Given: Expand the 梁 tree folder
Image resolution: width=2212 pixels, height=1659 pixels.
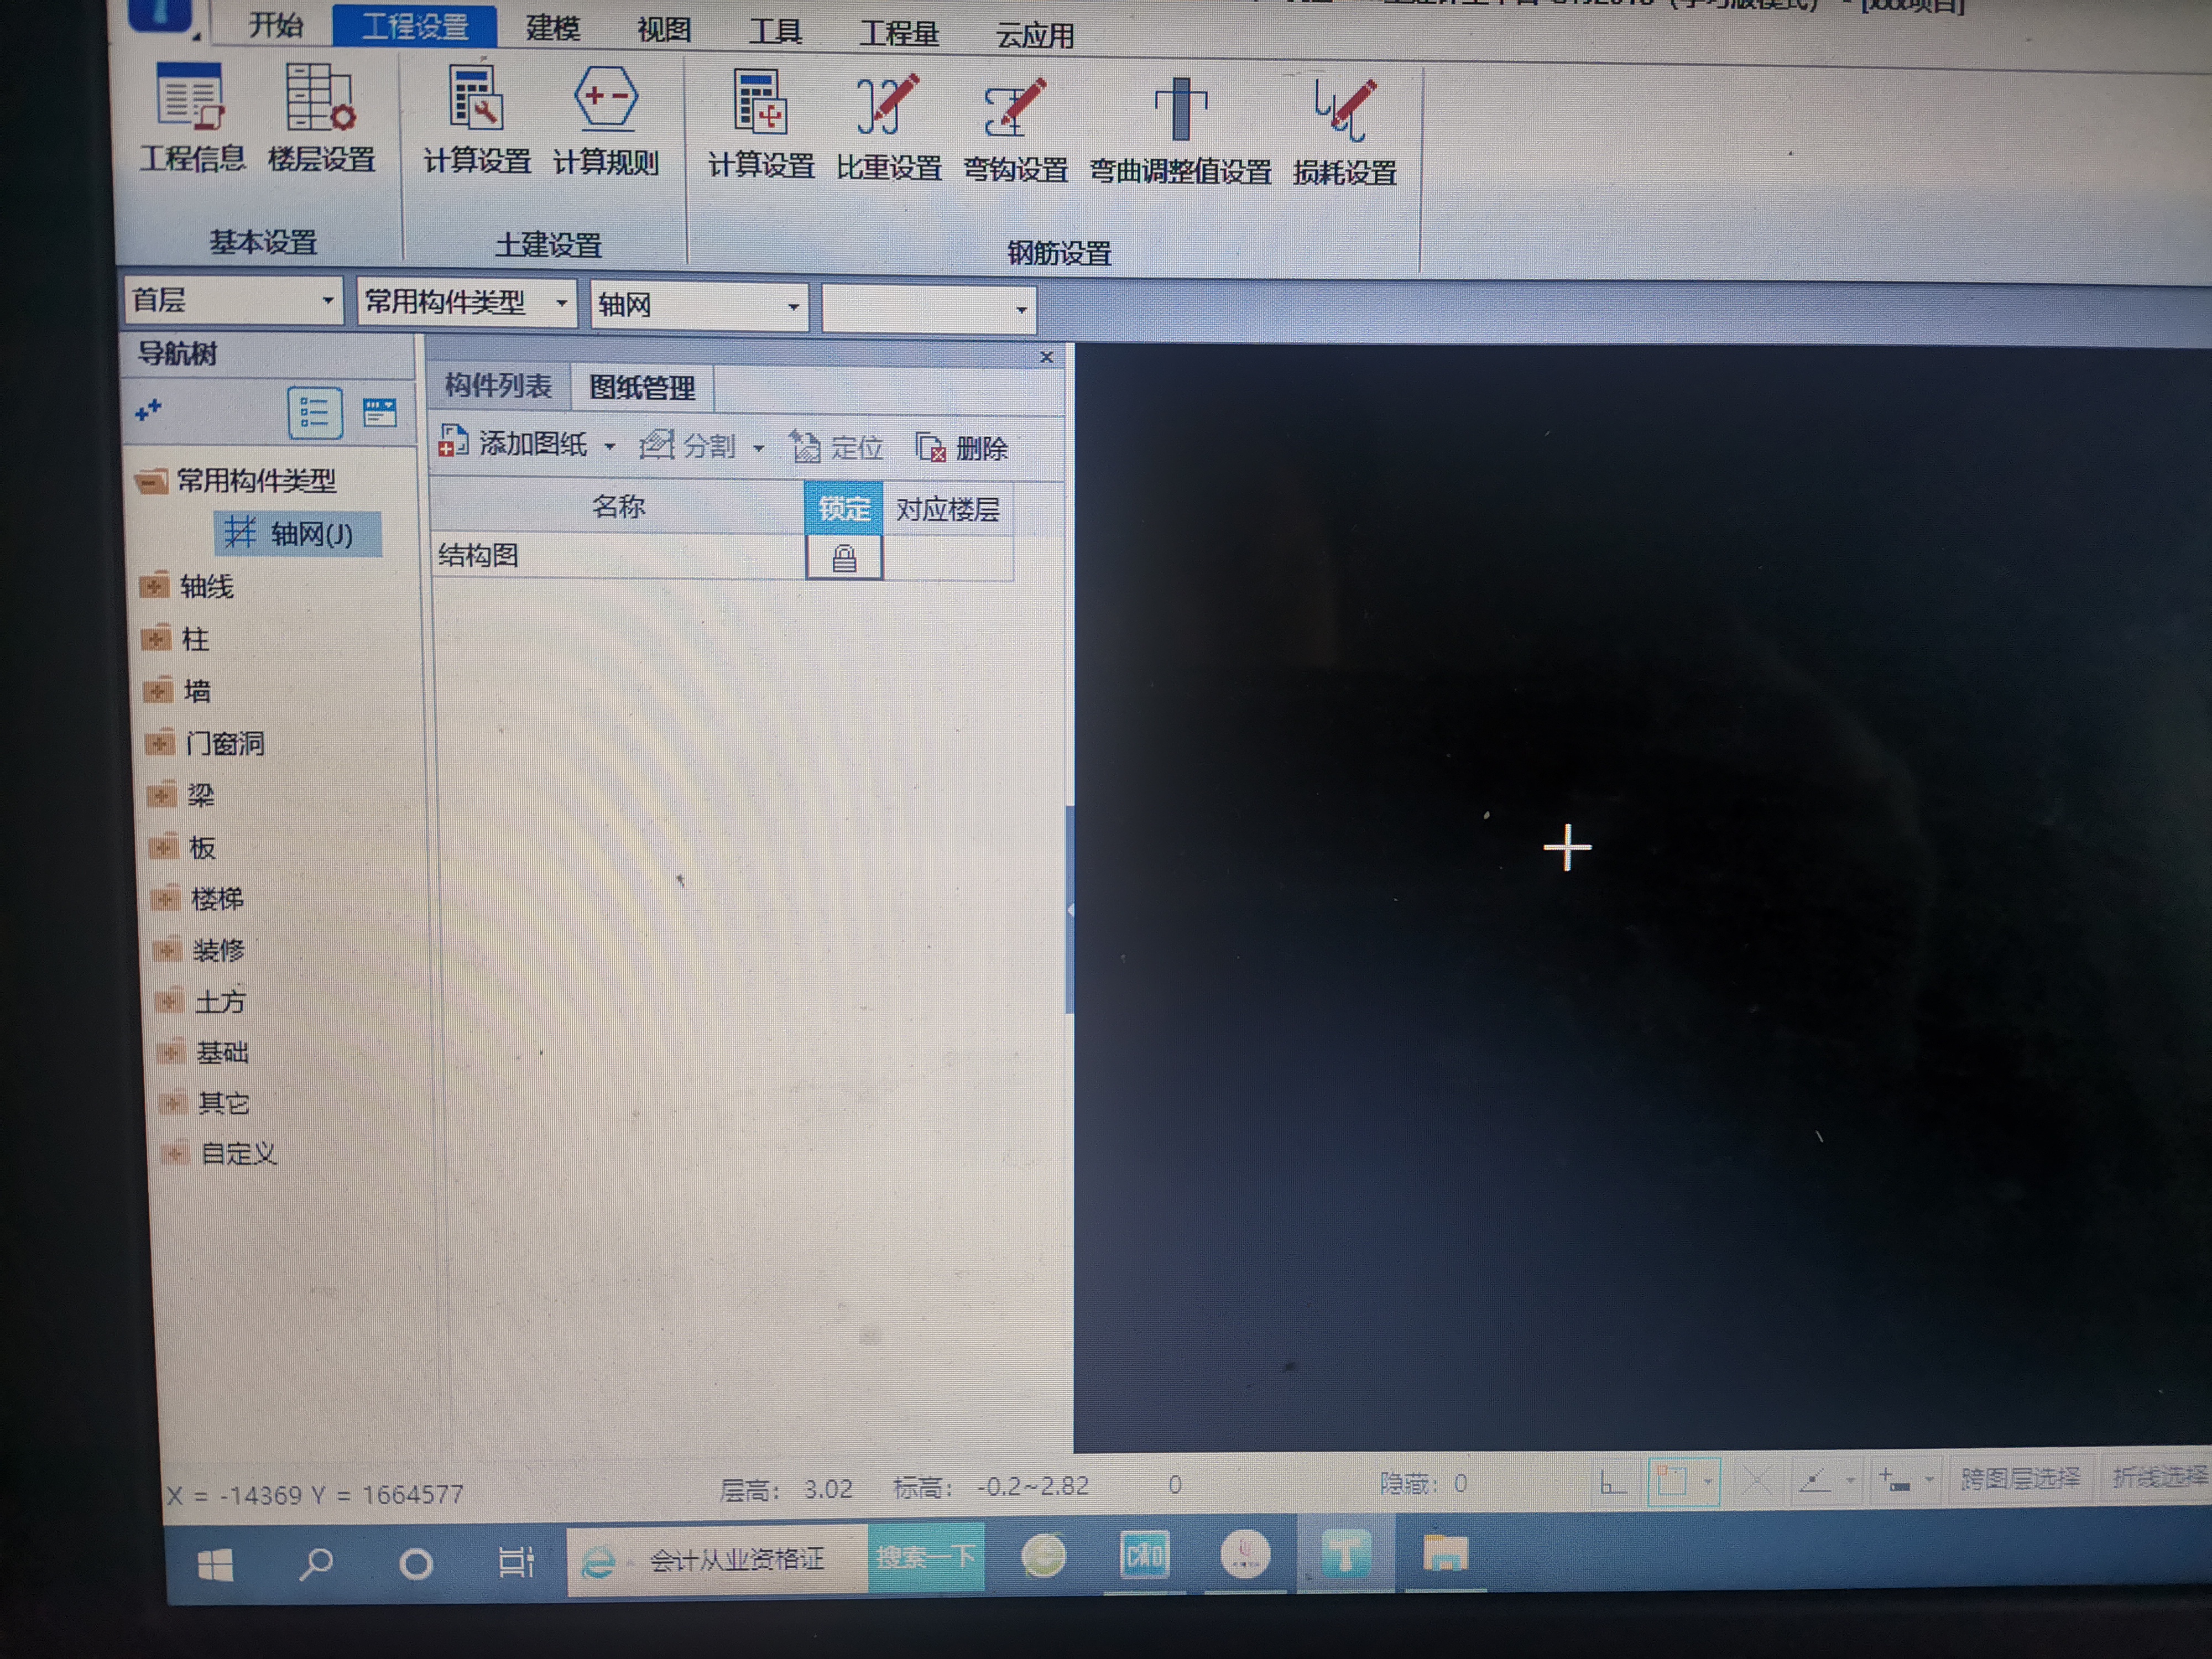Looking at the screenshot, I should (161, 795).
